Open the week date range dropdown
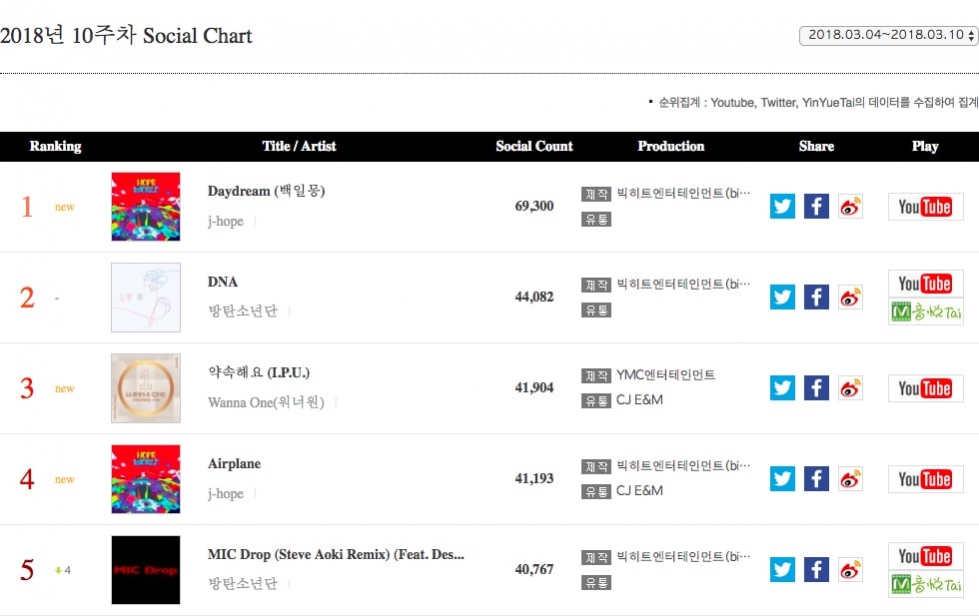The height and width of the screenshot is (616, 979). point(888,35)
